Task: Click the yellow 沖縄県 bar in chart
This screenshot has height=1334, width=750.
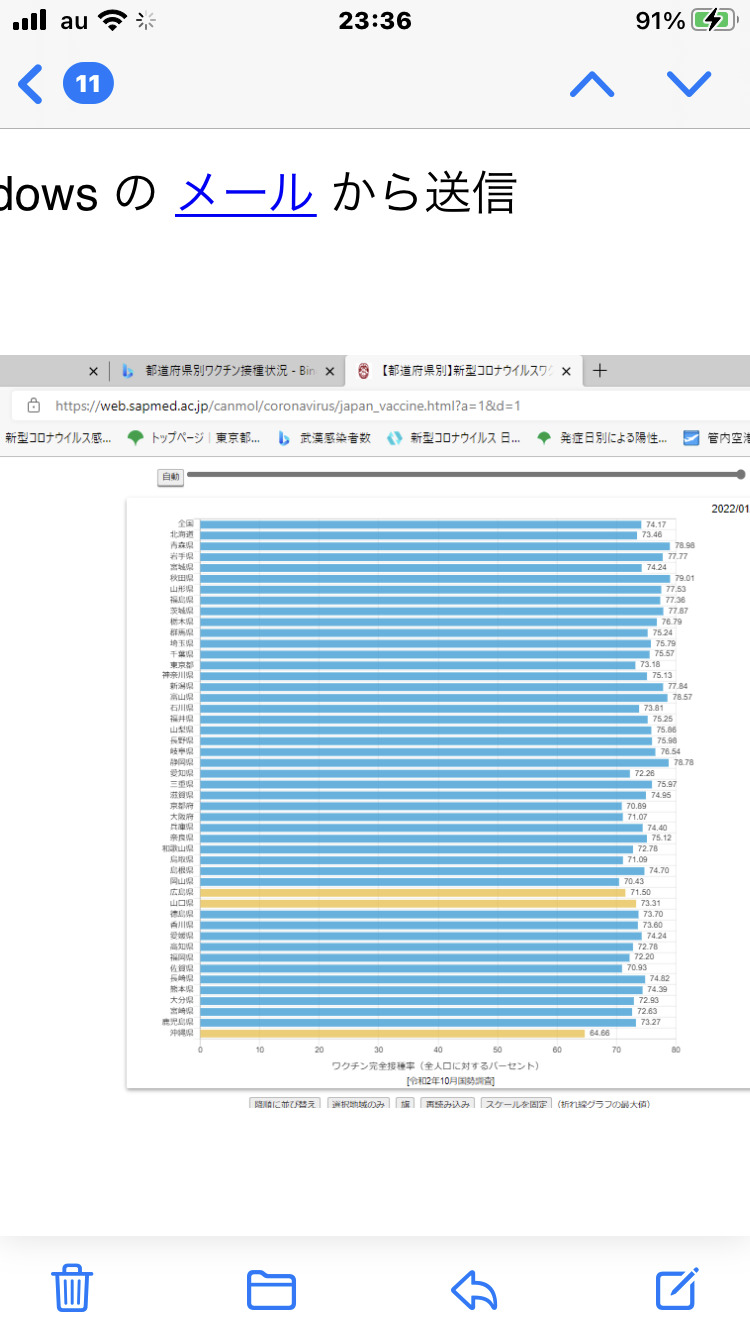Action: point(392,1033)
